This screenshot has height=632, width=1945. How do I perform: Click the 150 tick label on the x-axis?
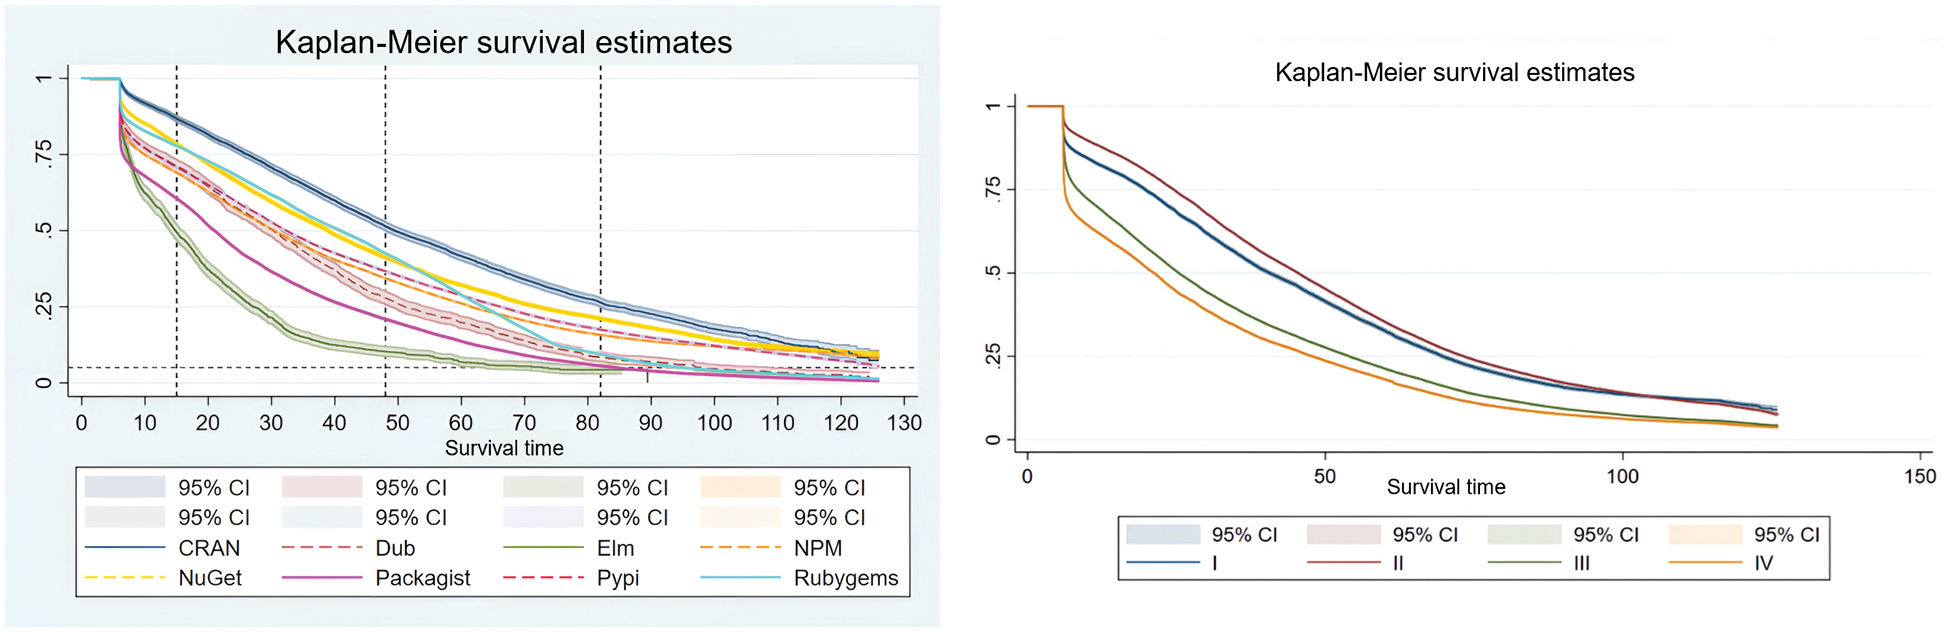[x=1919, y=476]
